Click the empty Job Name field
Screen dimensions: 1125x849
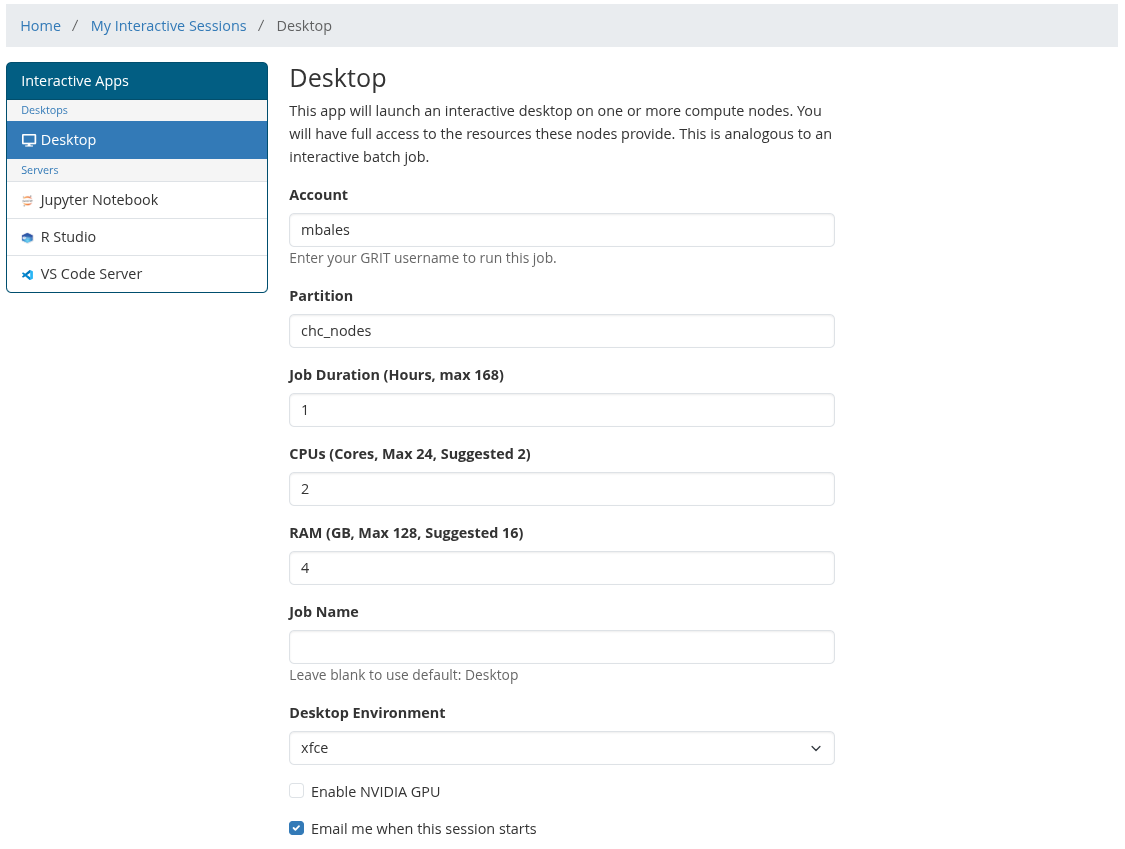click(x=561, y=647)
